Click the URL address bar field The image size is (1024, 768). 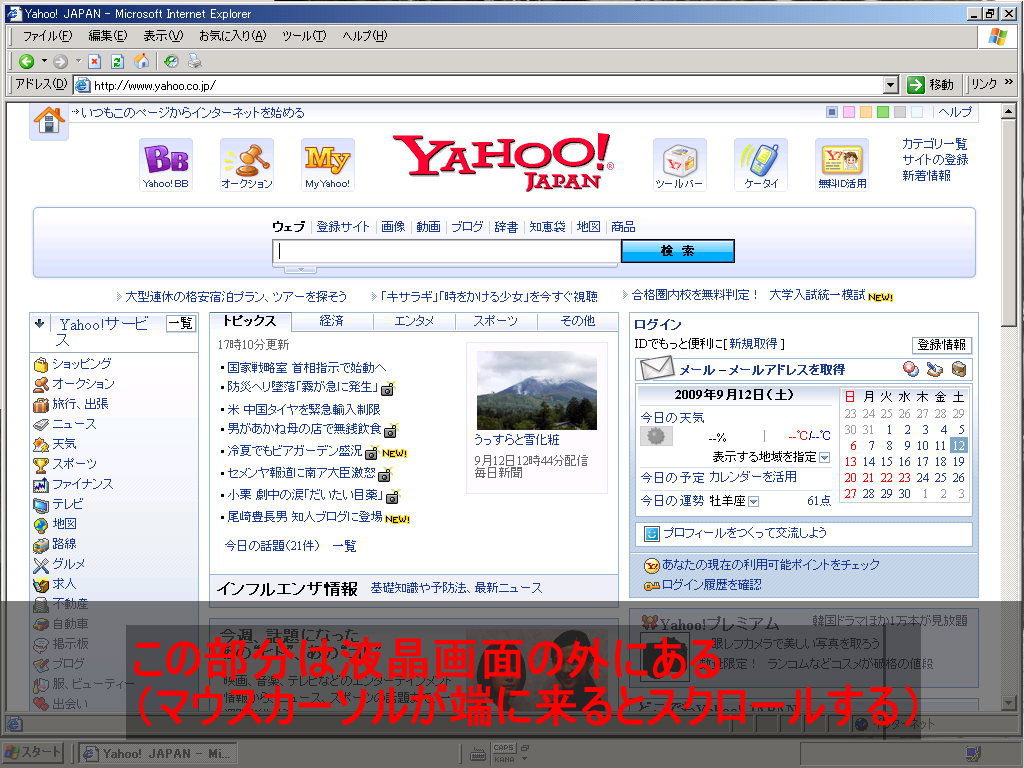(x=487, y=85)
